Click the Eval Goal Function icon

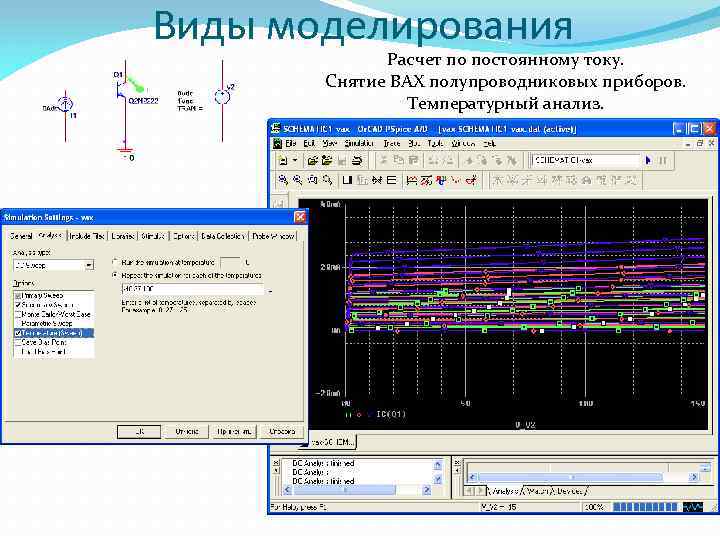427,180
